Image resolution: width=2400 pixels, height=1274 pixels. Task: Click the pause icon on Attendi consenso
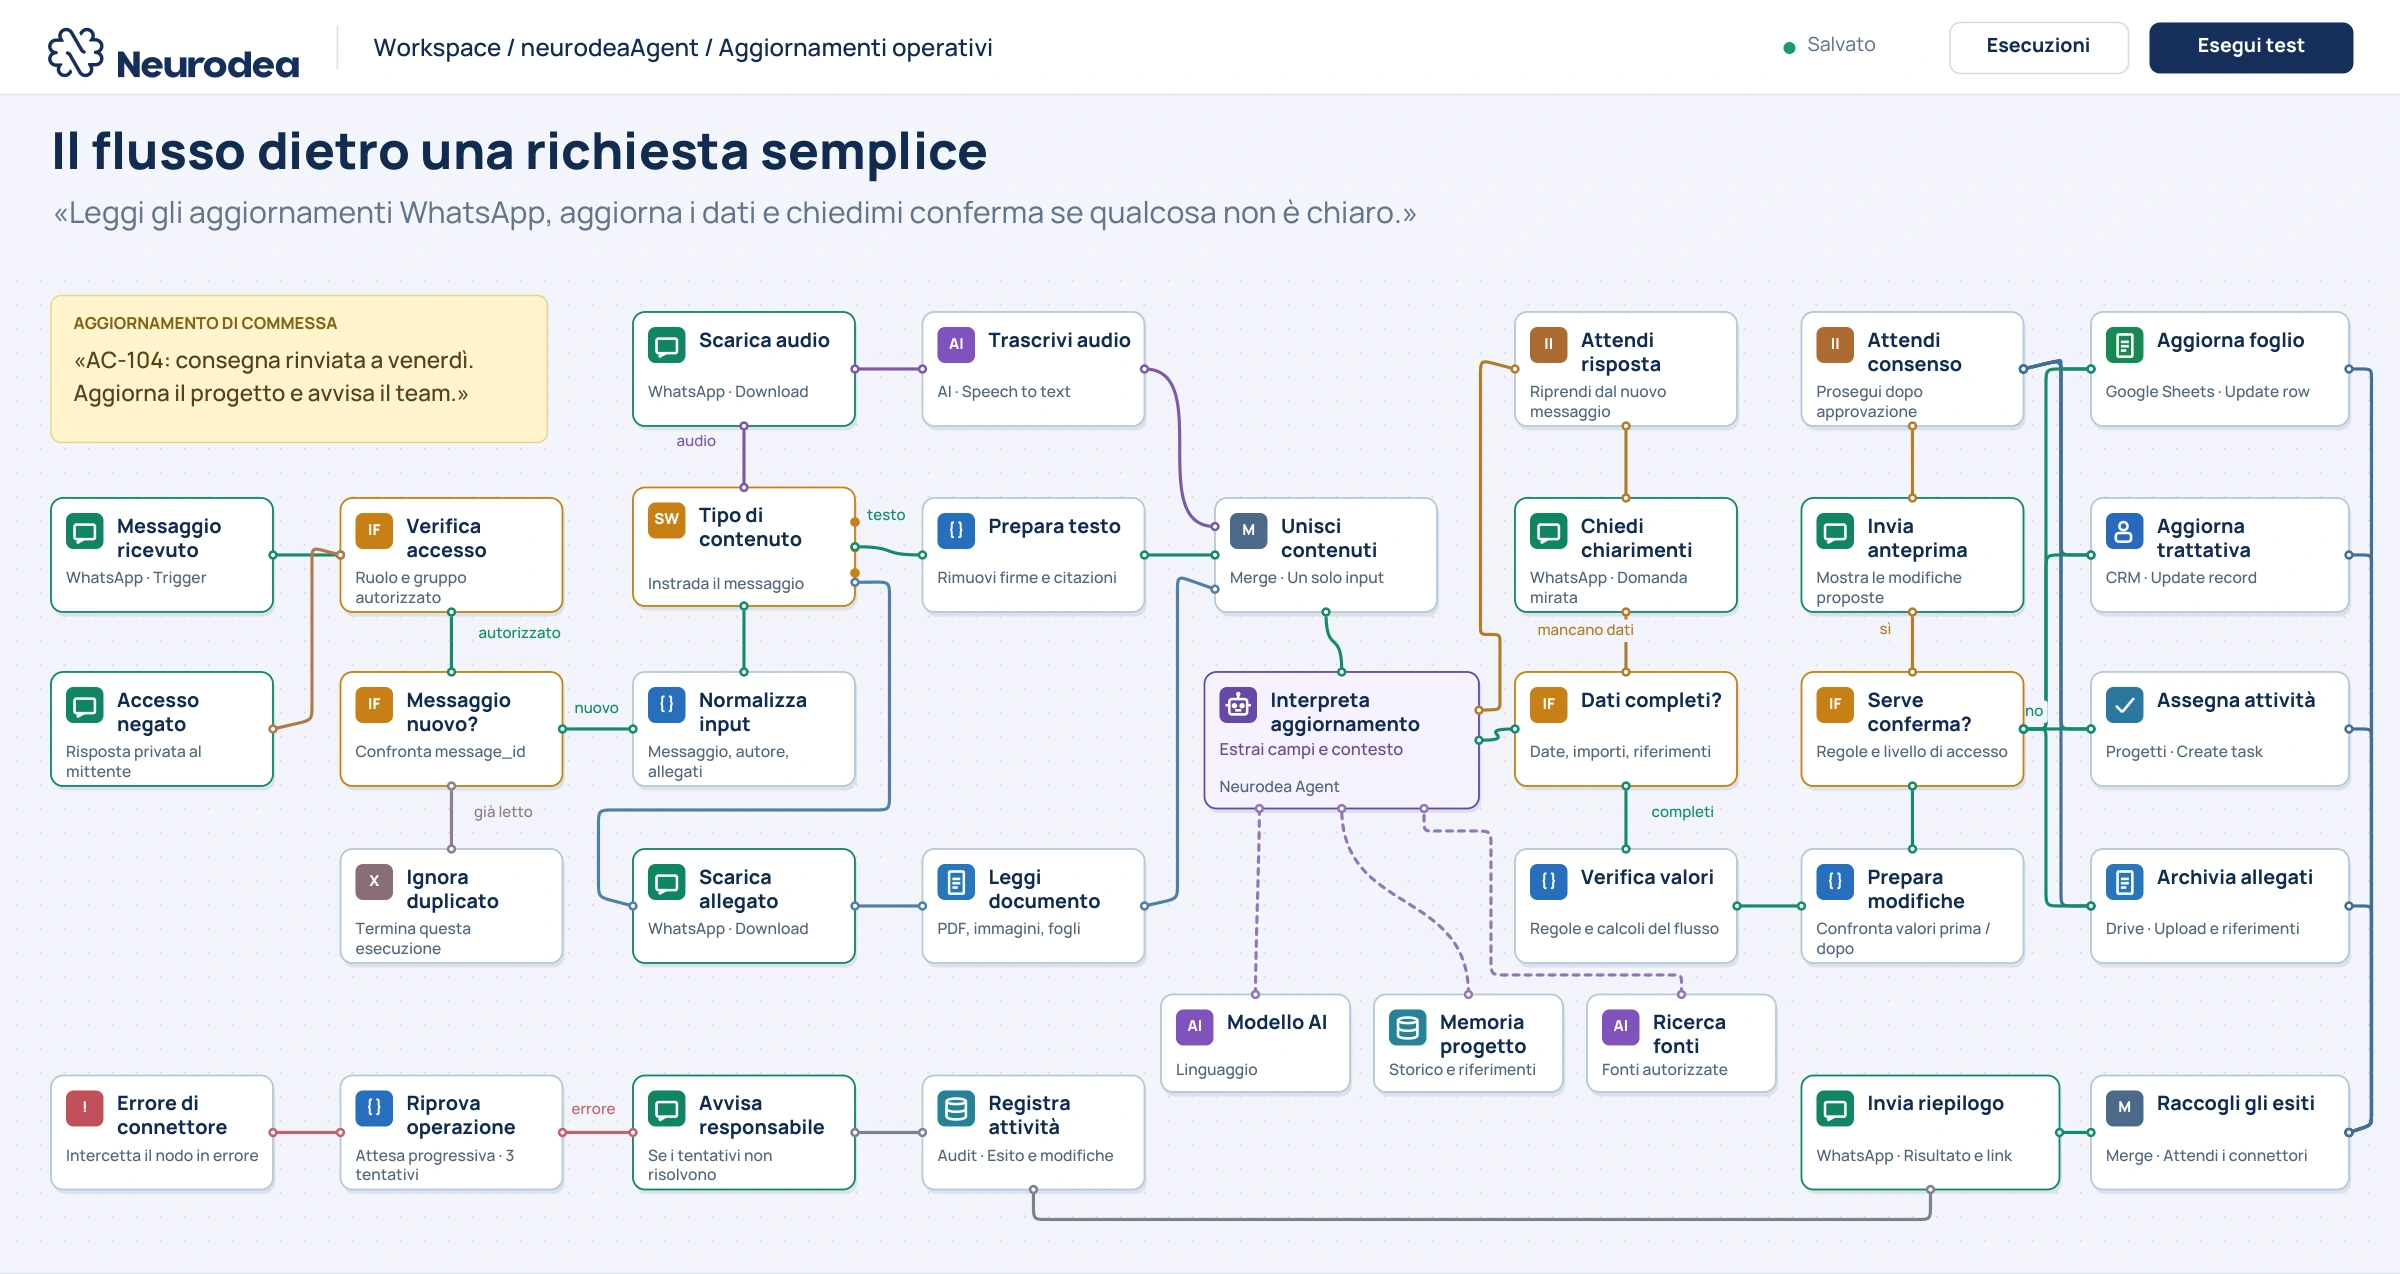point(1835,345)
